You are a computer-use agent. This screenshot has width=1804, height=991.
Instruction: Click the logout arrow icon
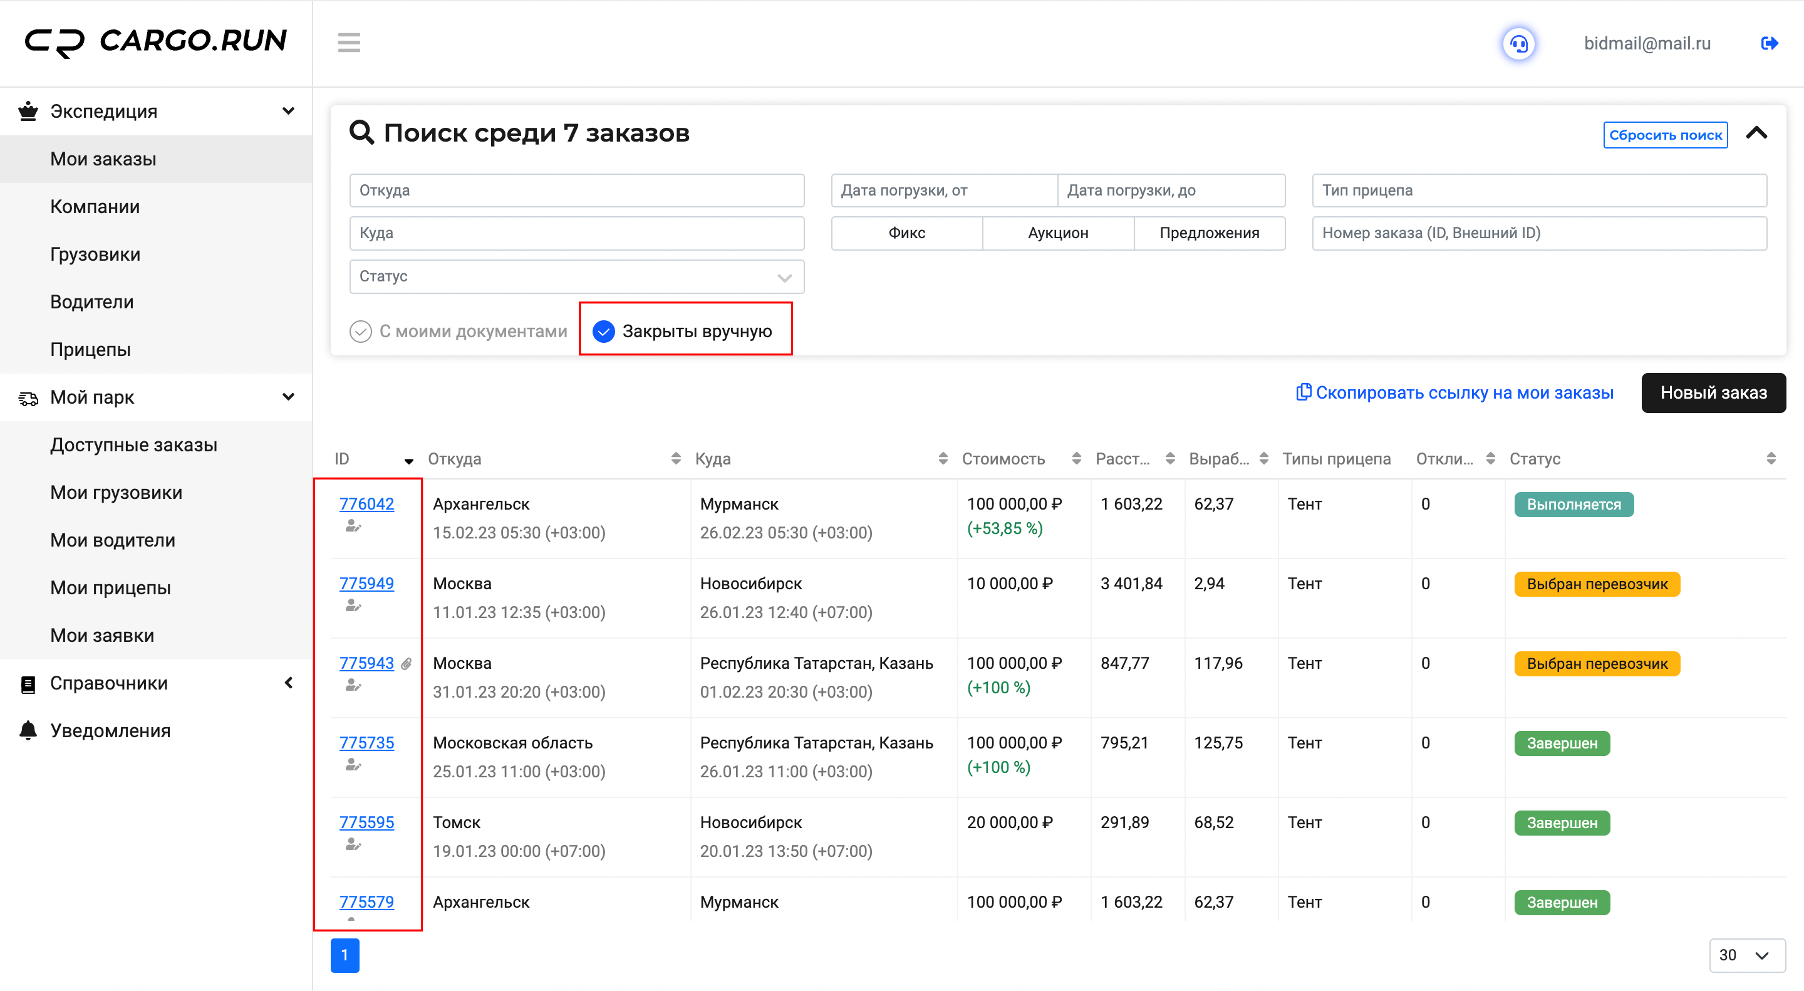pyautogui.click(x=1769, y=43)
